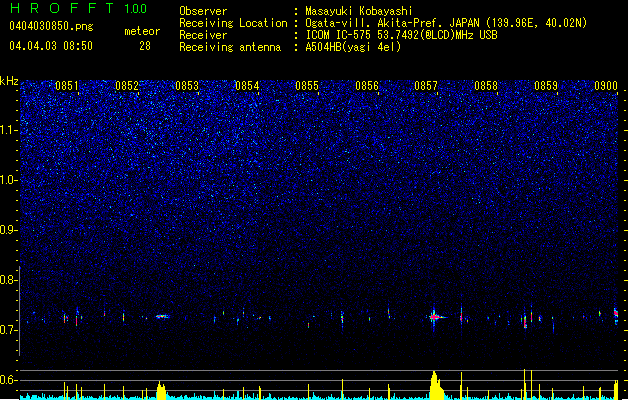Click the date stamp 04.04.03 08:50

point(51,46)
